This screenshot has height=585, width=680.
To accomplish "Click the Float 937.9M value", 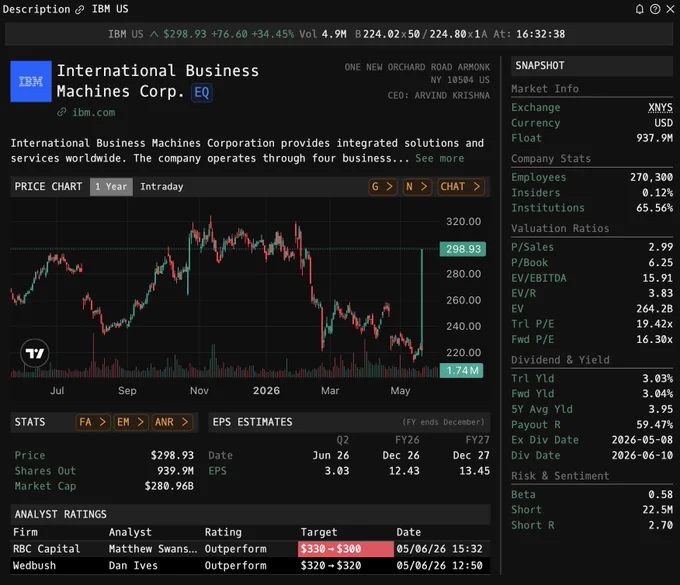I will (x=654, y=138).
